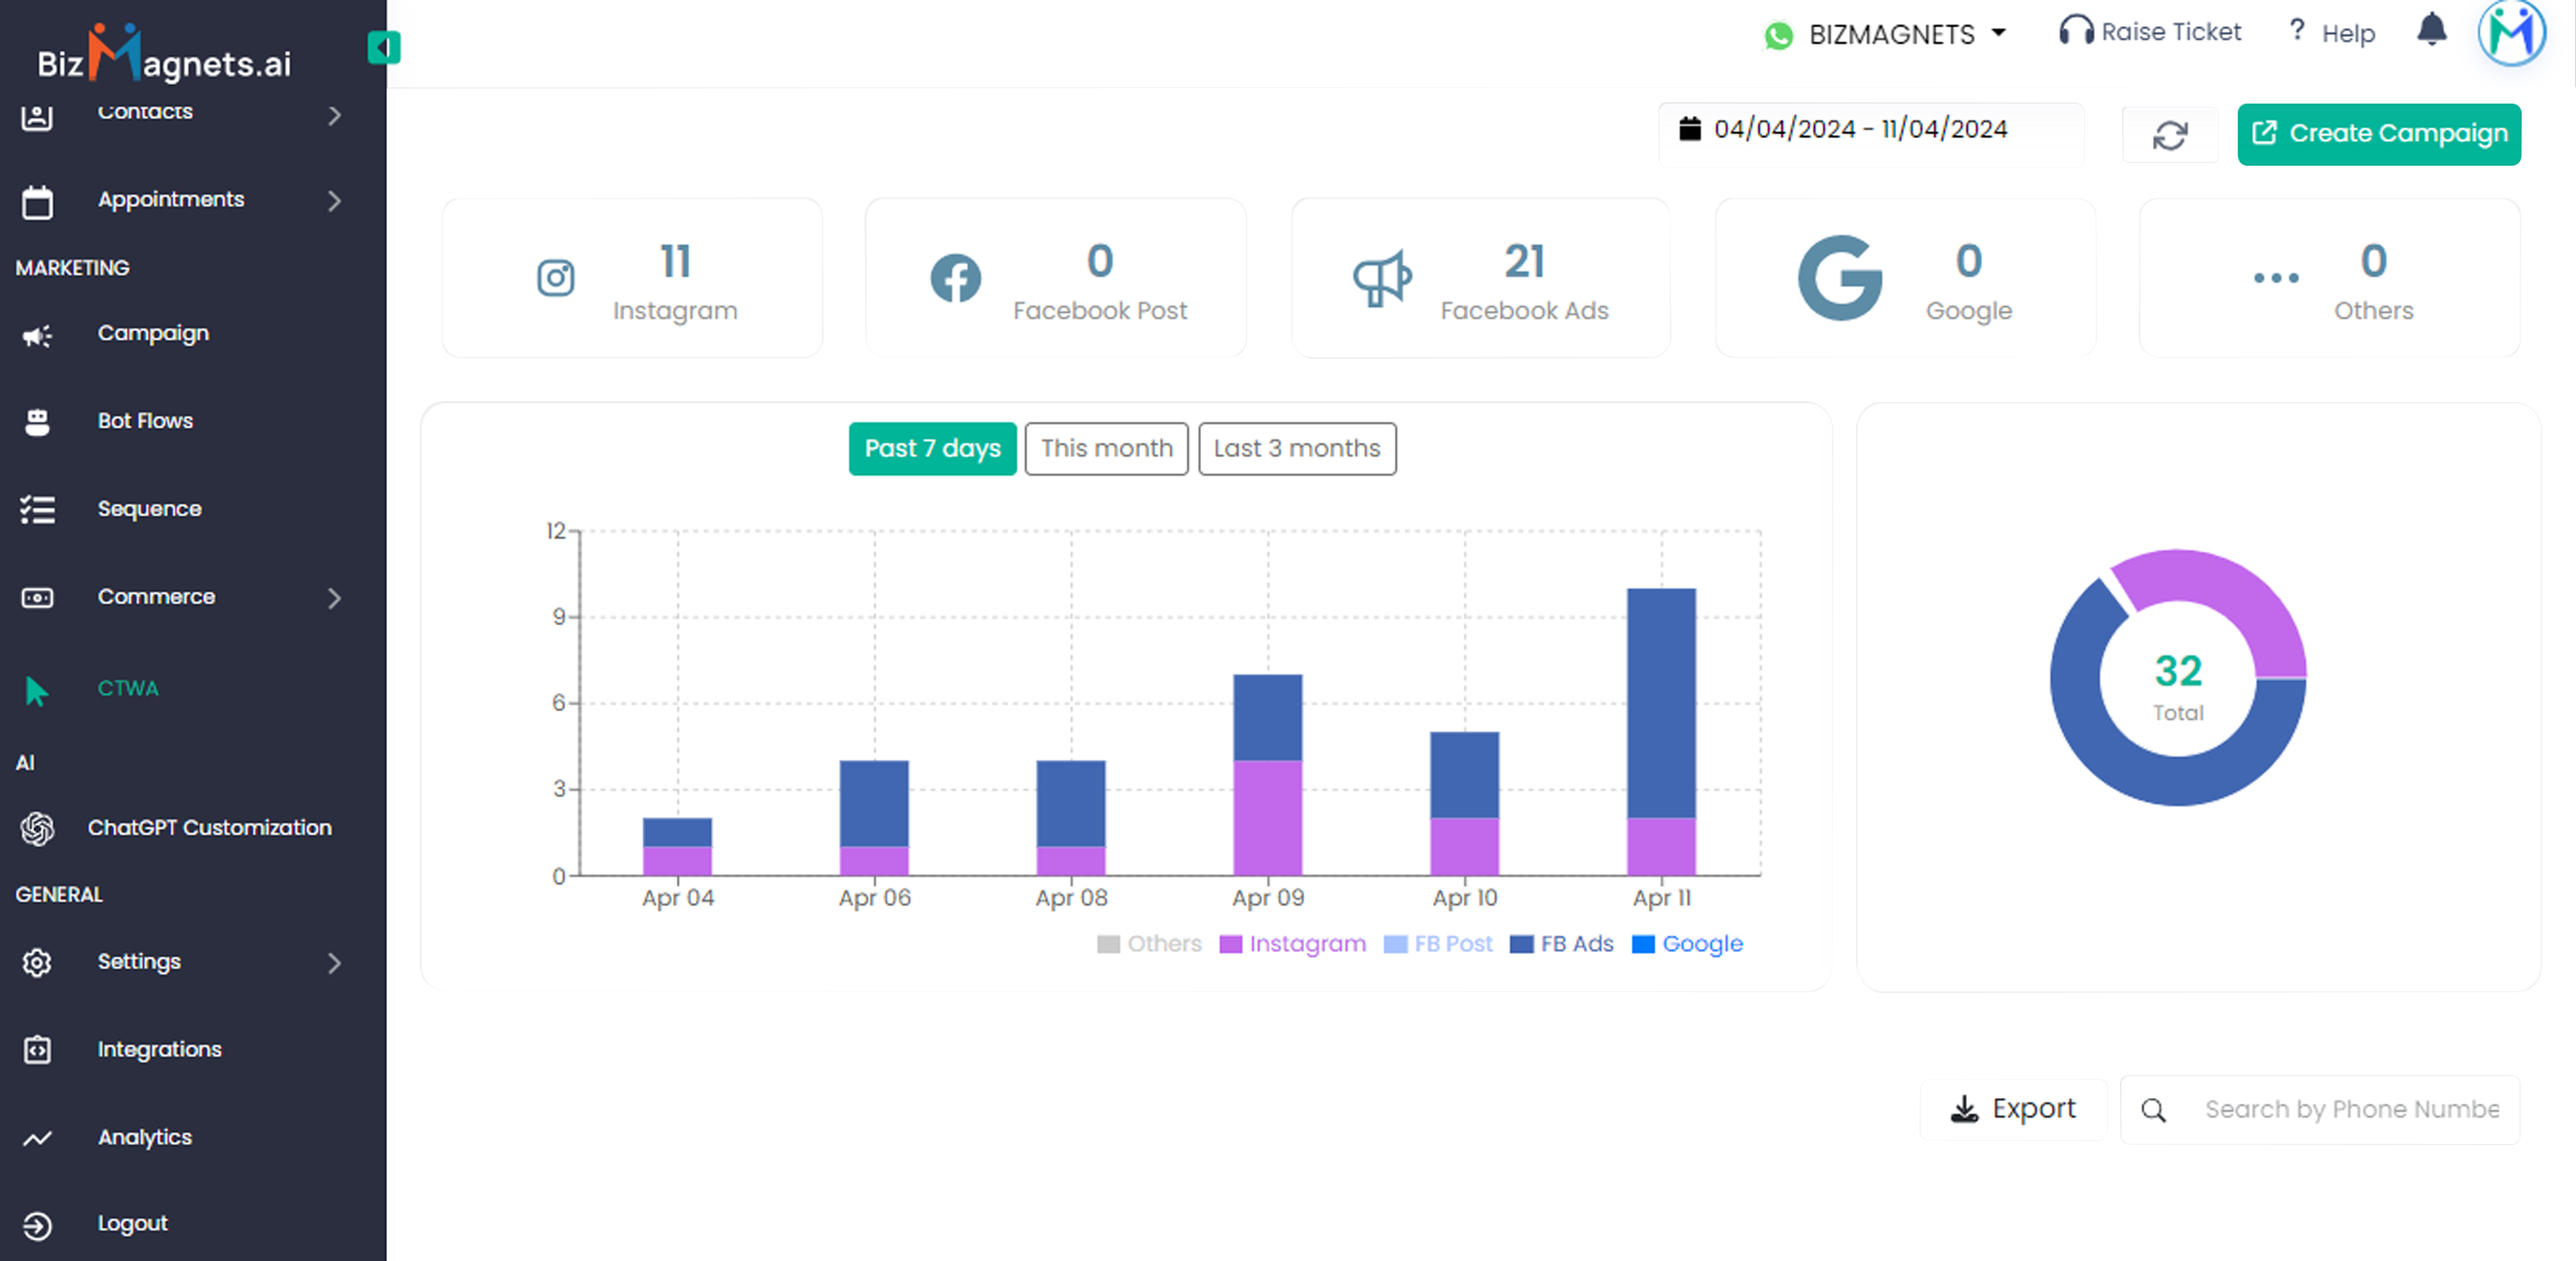Click the headset icon for Raise Ticket
Screen dimensions: 2576x1261
[x=2076, y=31]
